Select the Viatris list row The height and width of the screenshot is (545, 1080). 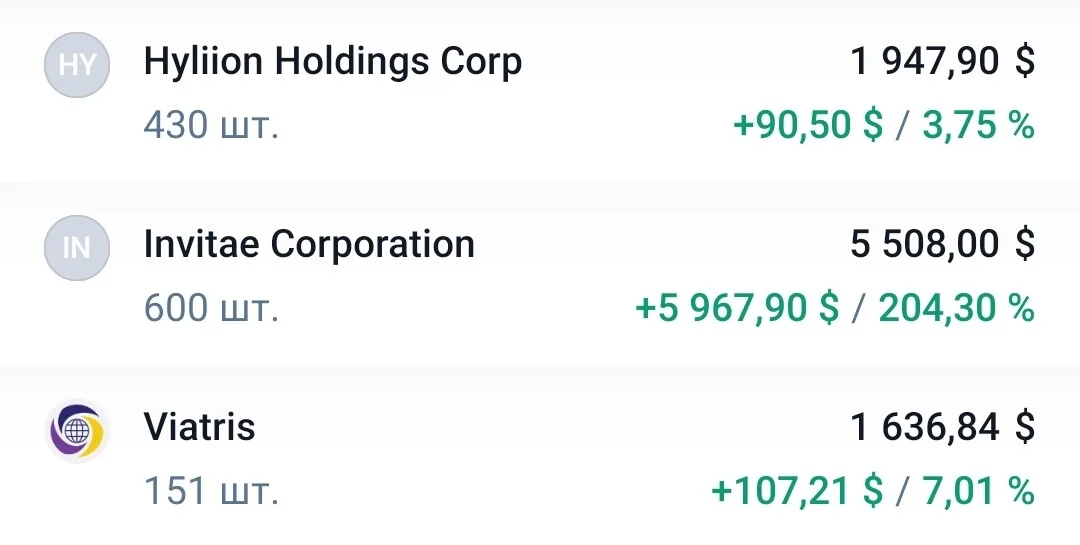pos(540,456)
